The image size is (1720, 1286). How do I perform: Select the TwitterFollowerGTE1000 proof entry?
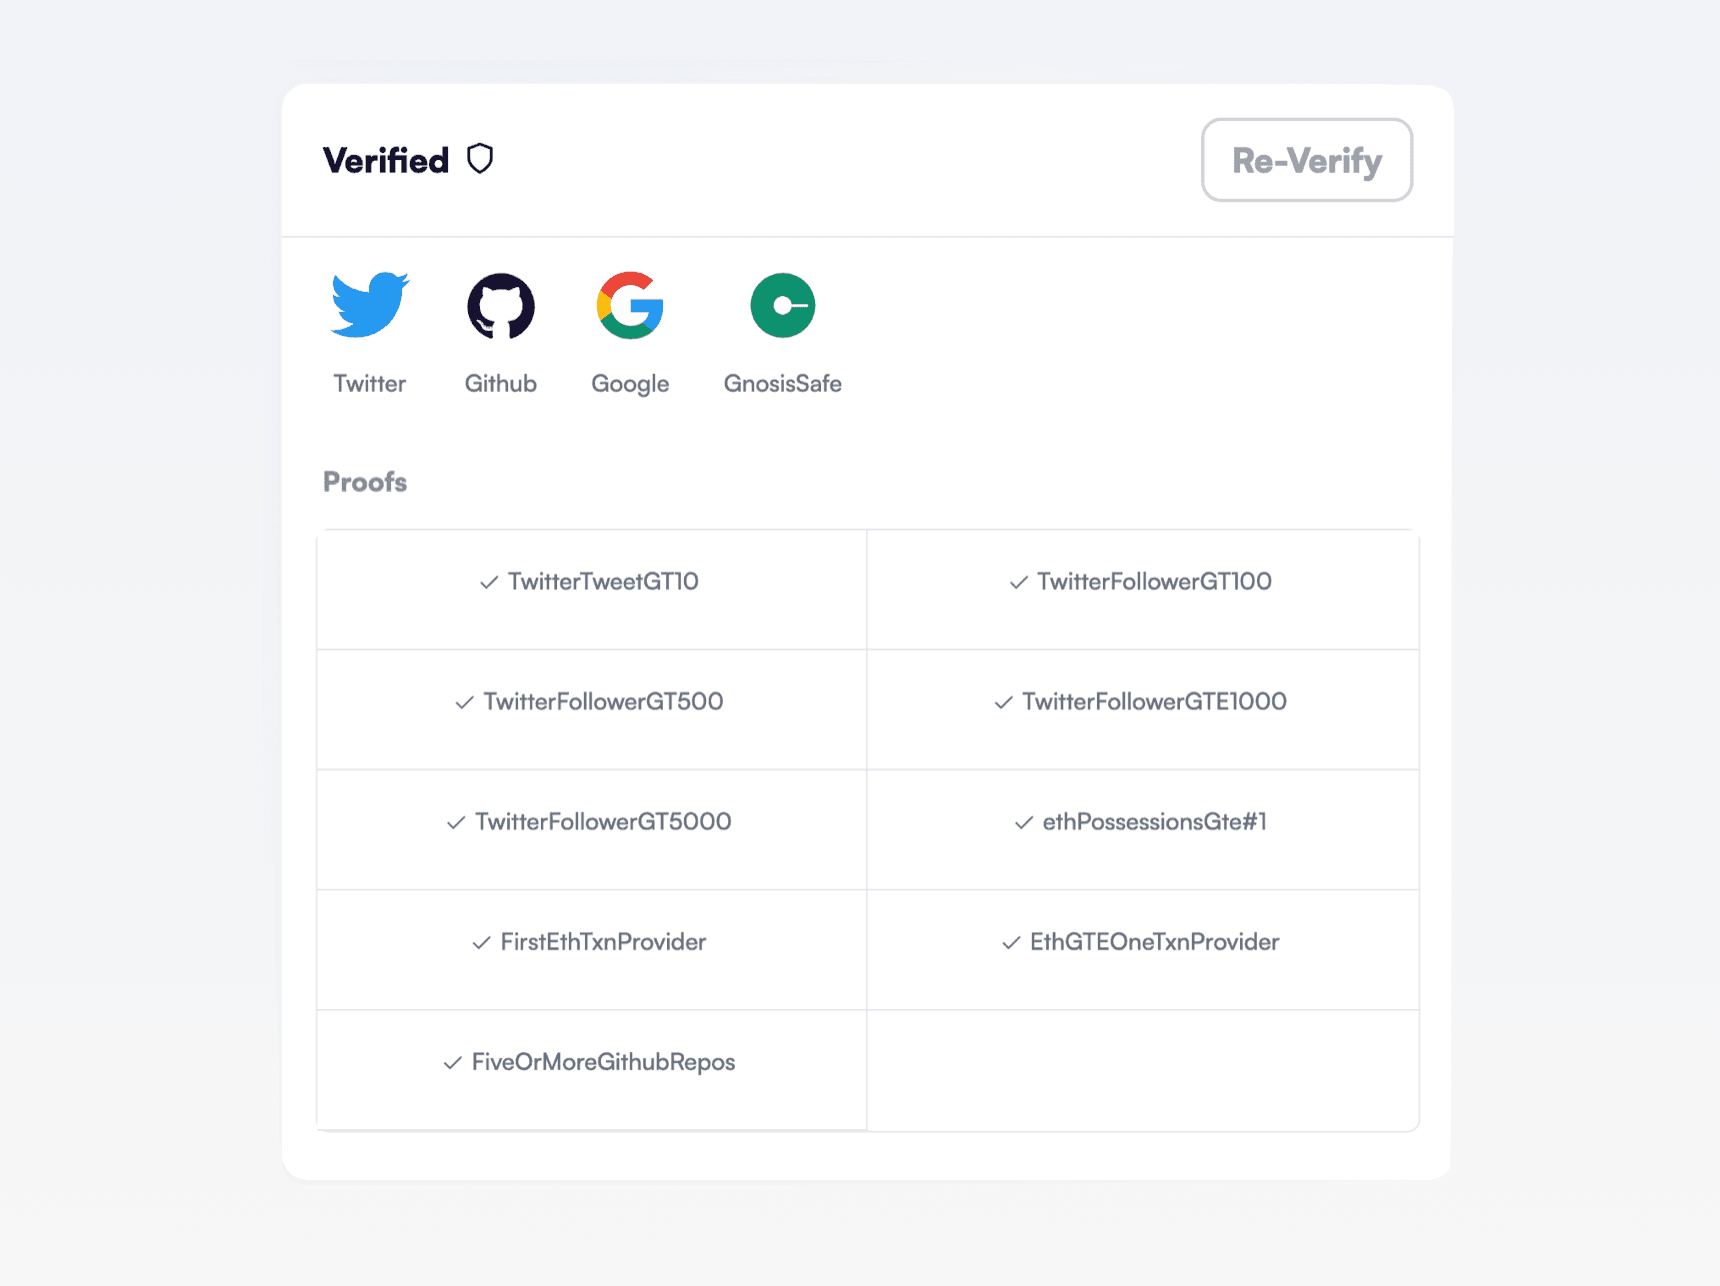pyautogui.click(x=1142, y=709)
